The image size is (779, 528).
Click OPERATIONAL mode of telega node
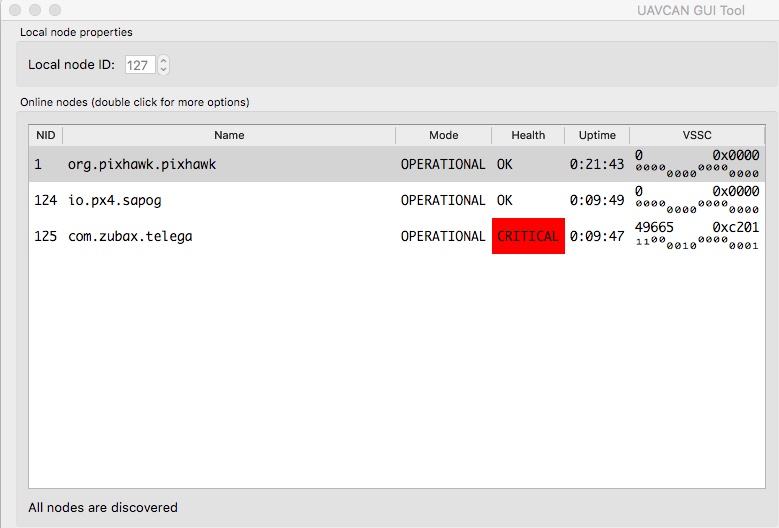tap(443, 236)
